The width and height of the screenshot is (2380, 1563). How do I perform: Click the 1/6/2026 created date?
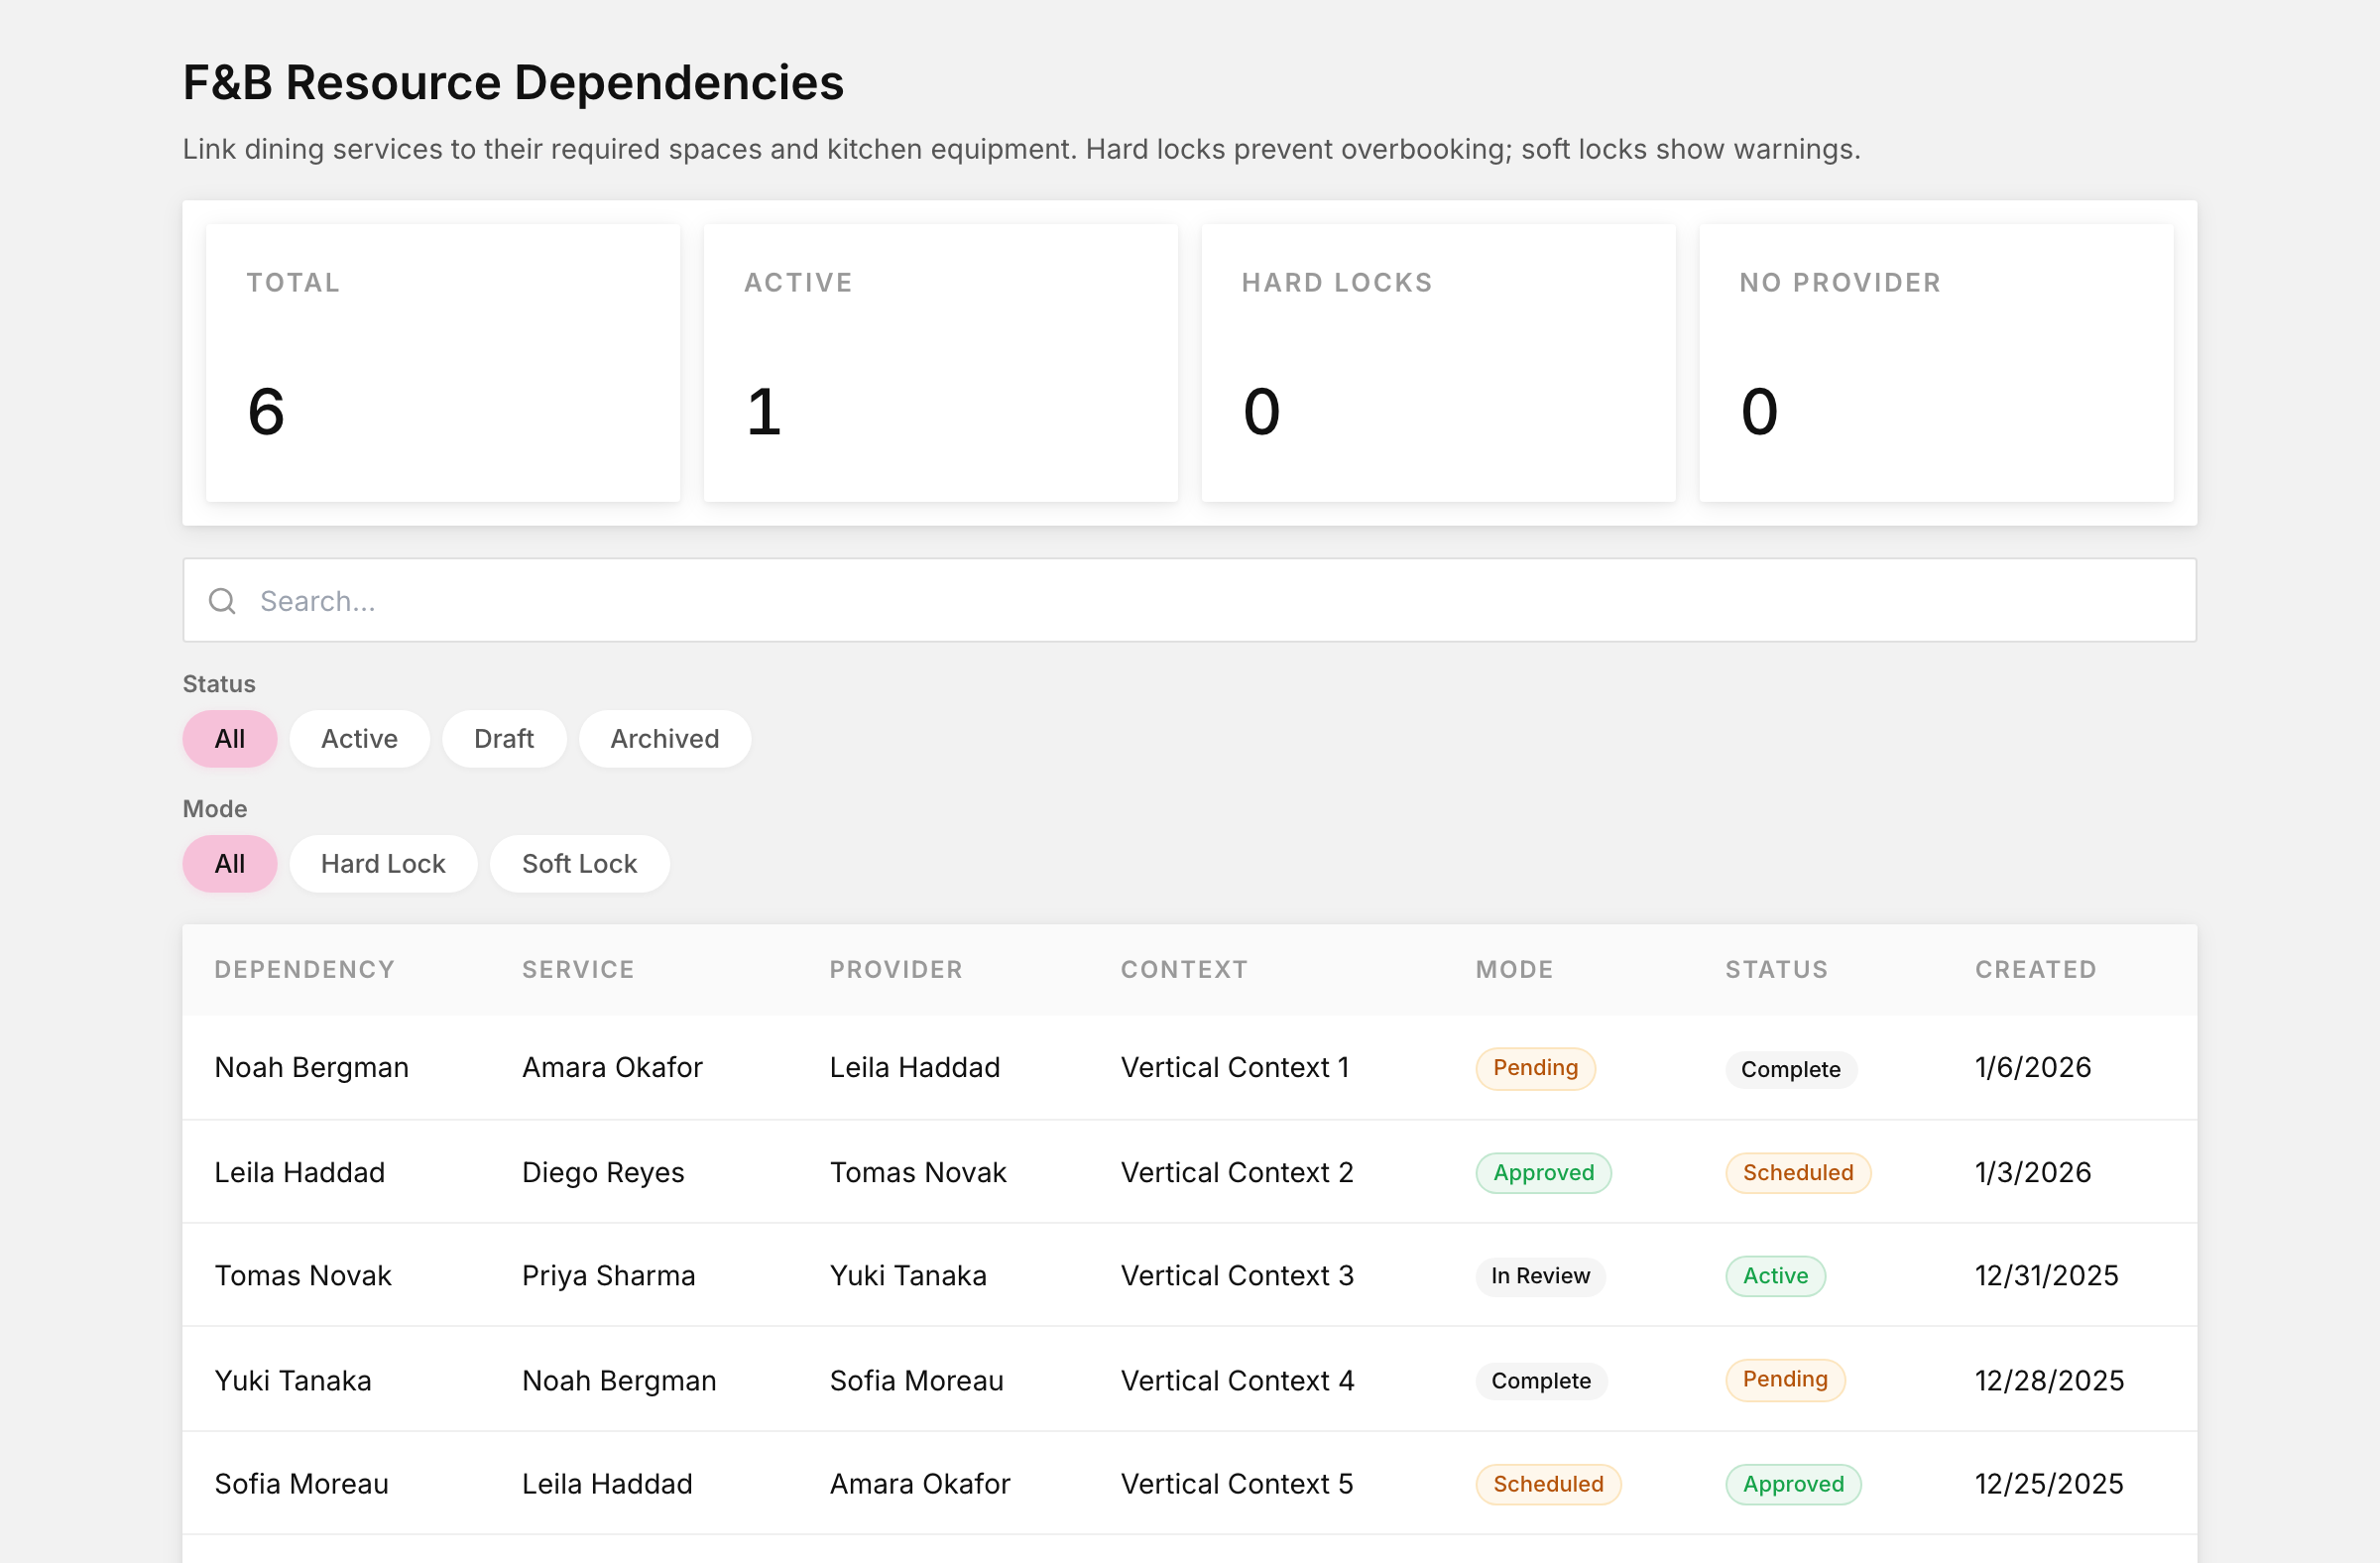tap(2033, 1068)
